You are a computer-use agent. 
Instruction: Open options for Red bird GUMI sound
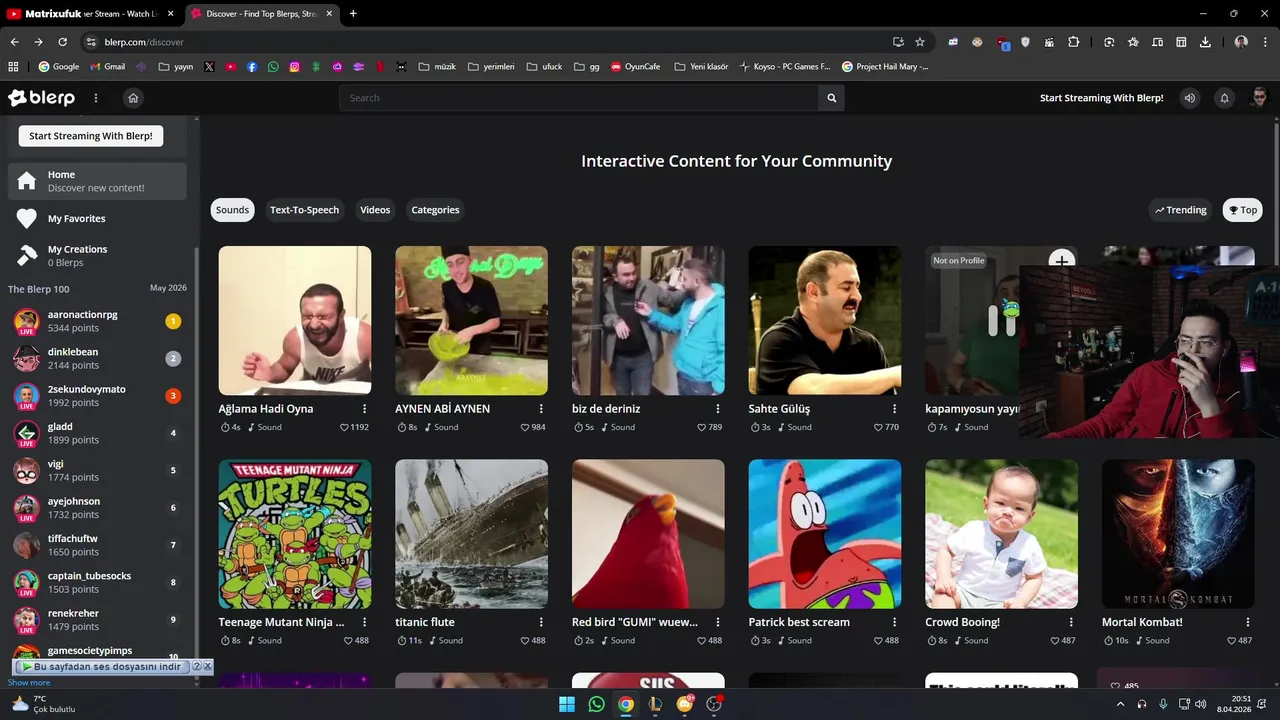click(718, 622)
